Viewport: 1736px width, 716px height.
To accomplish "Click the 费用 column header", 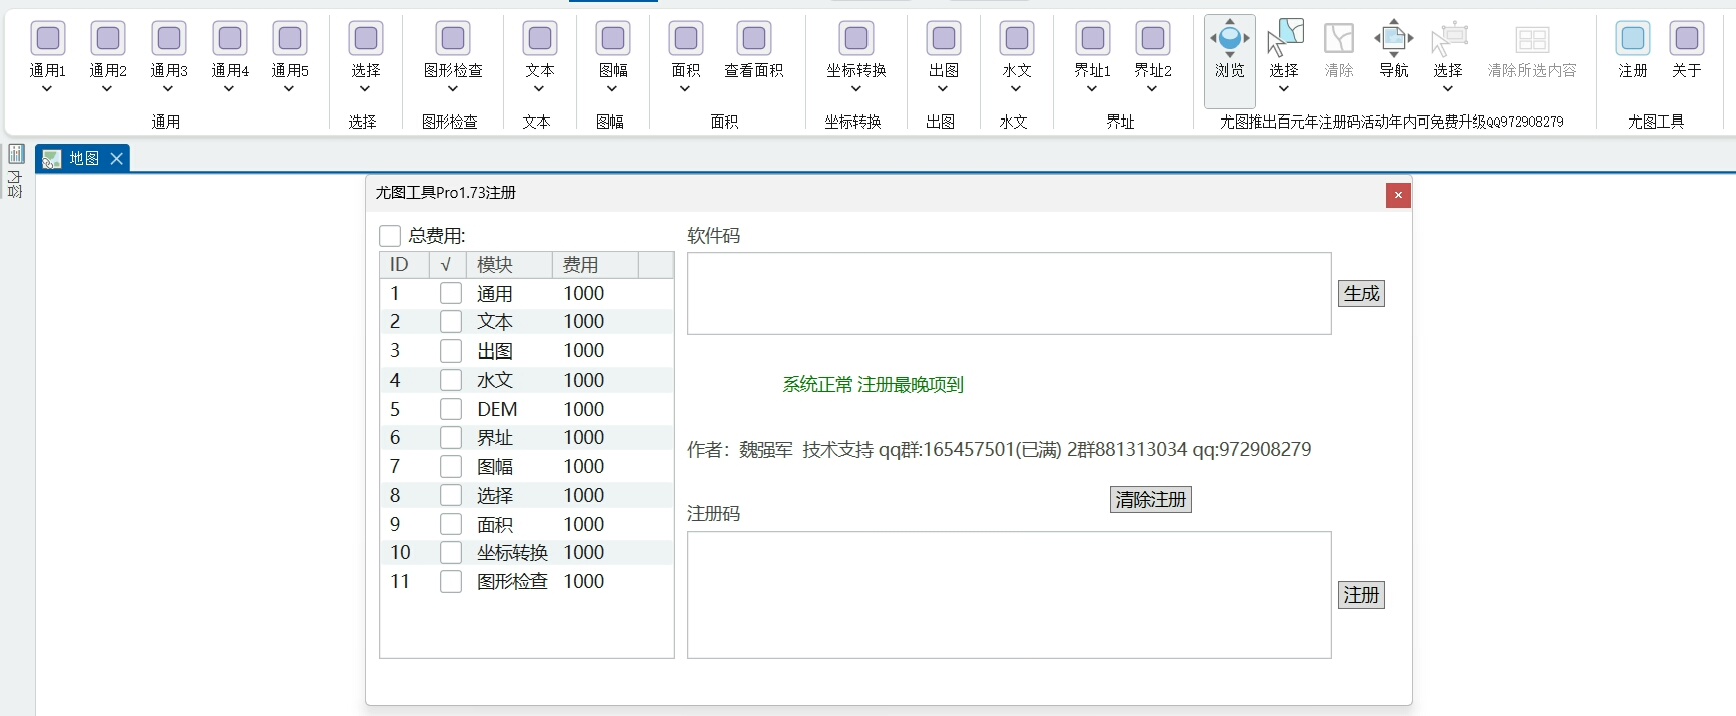I will (593, 265).
